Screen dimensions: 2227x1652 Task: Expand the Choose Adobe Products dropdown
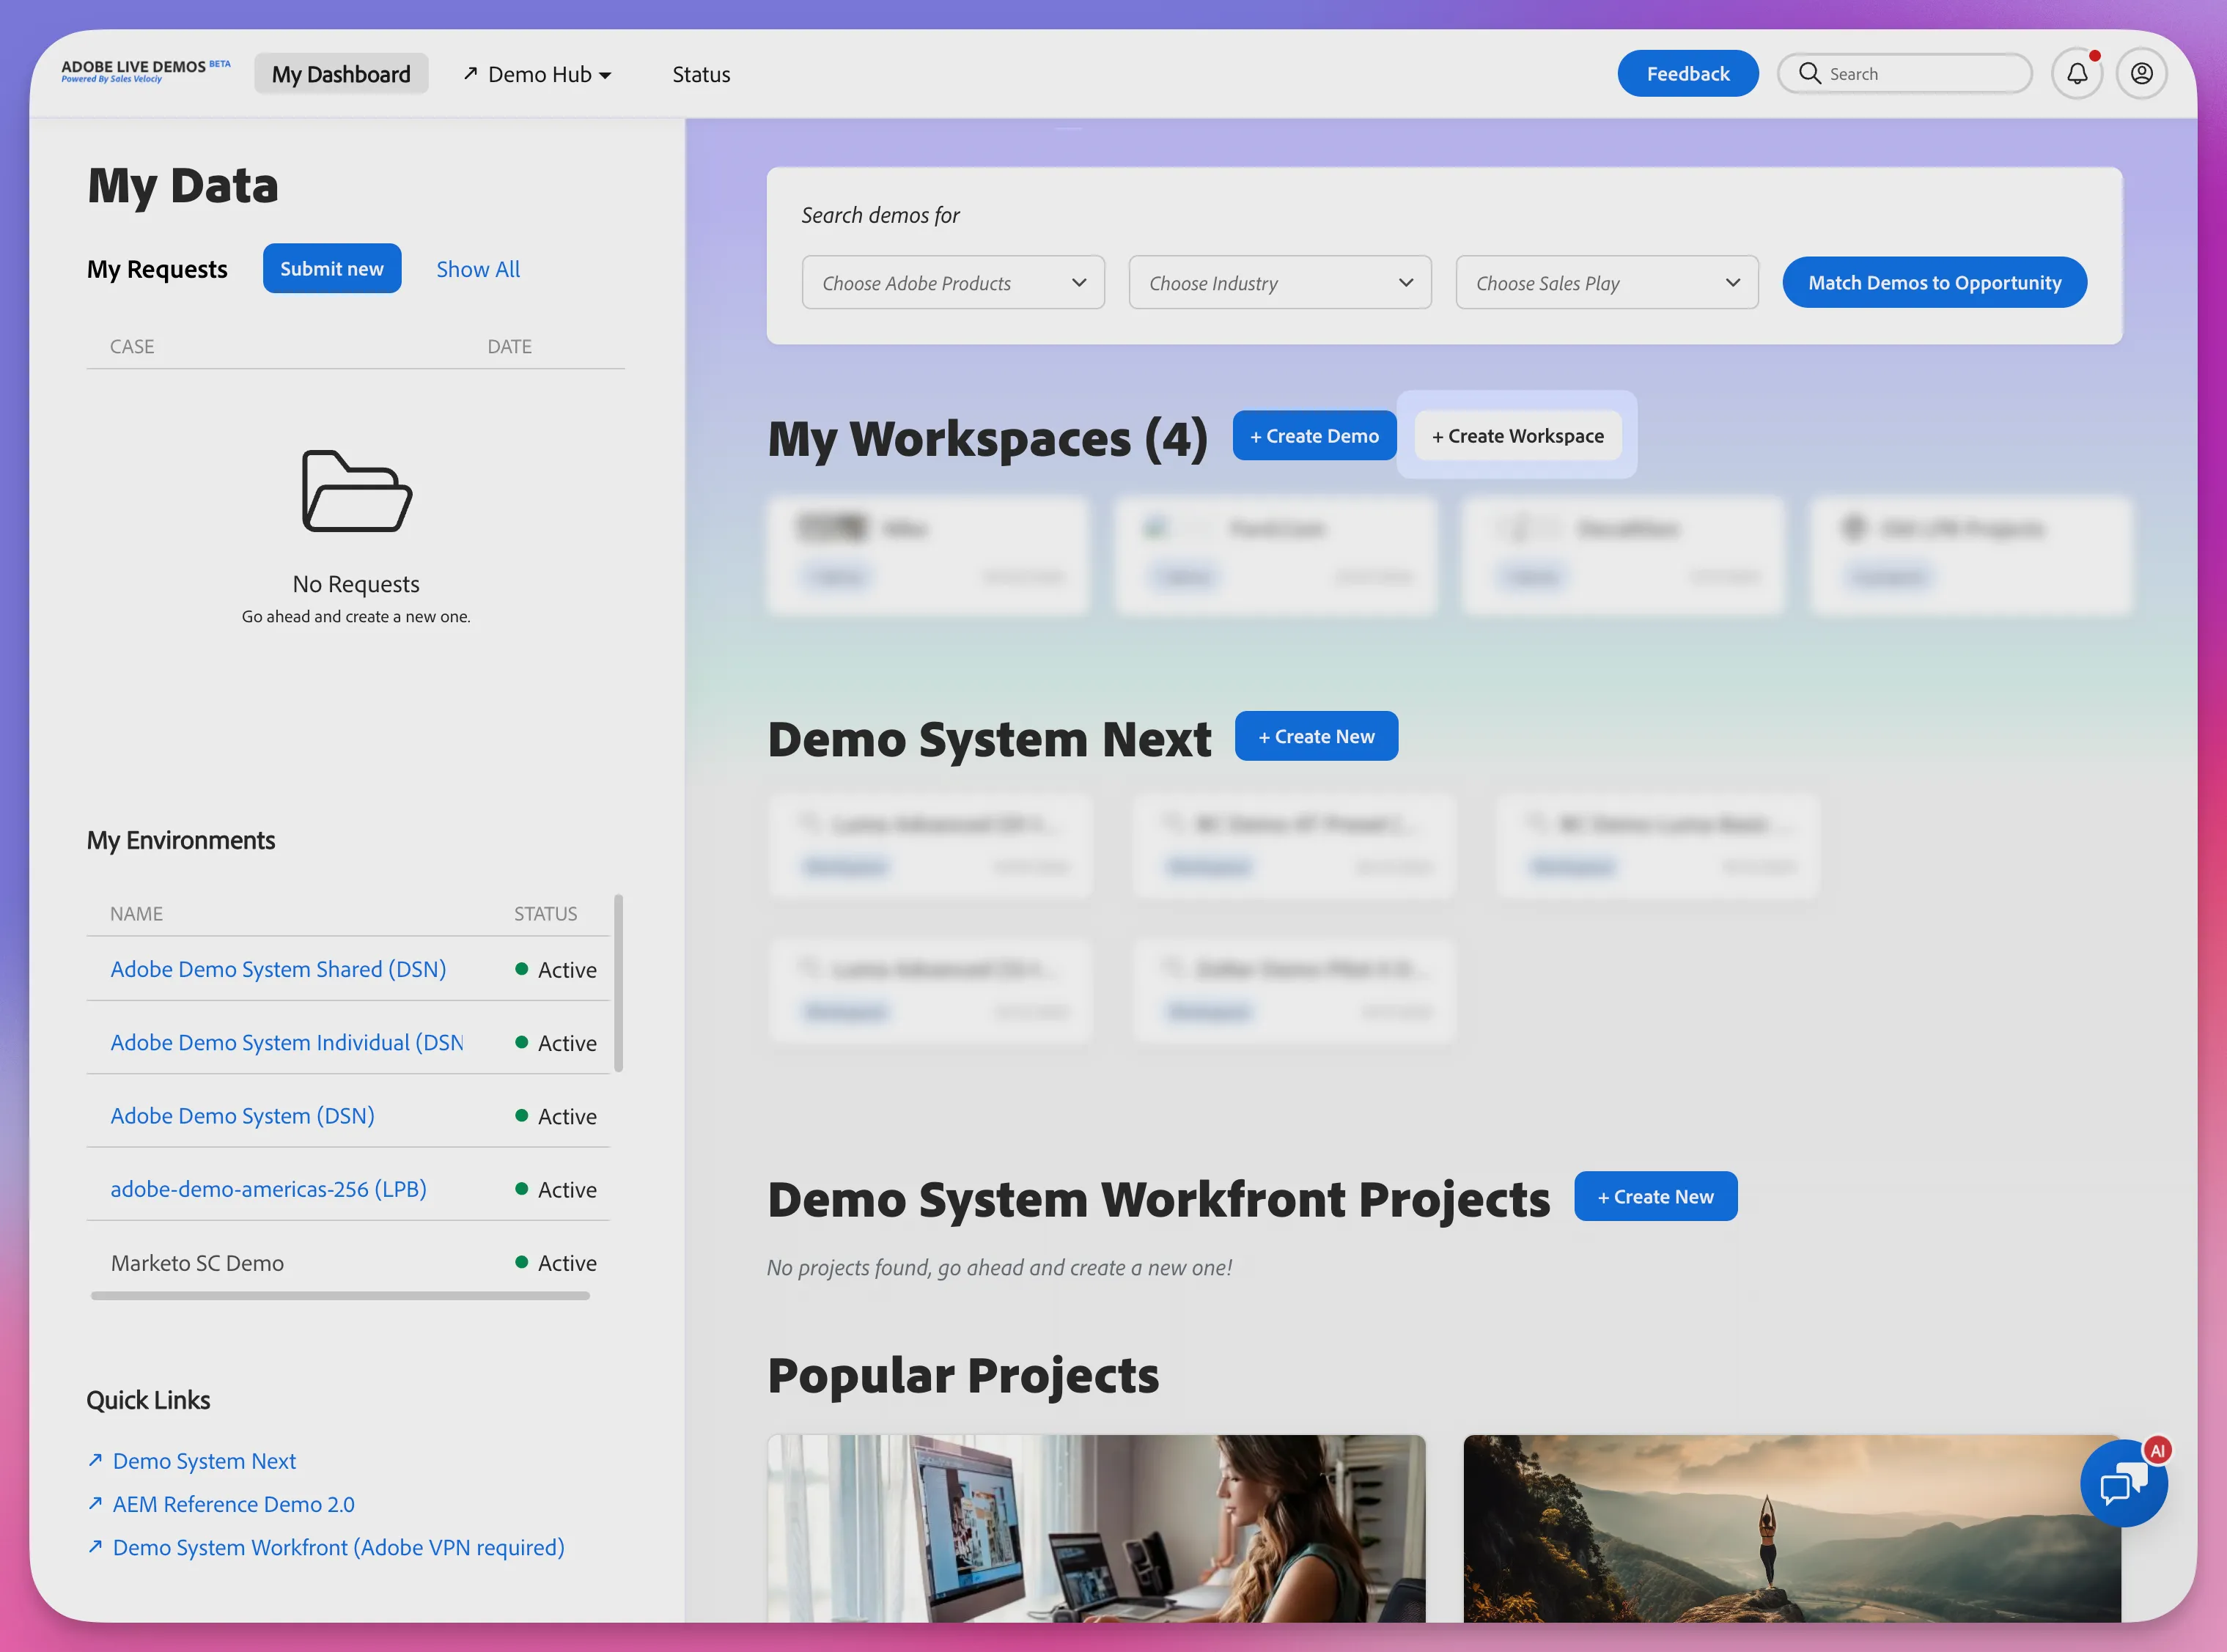[953, 283]
